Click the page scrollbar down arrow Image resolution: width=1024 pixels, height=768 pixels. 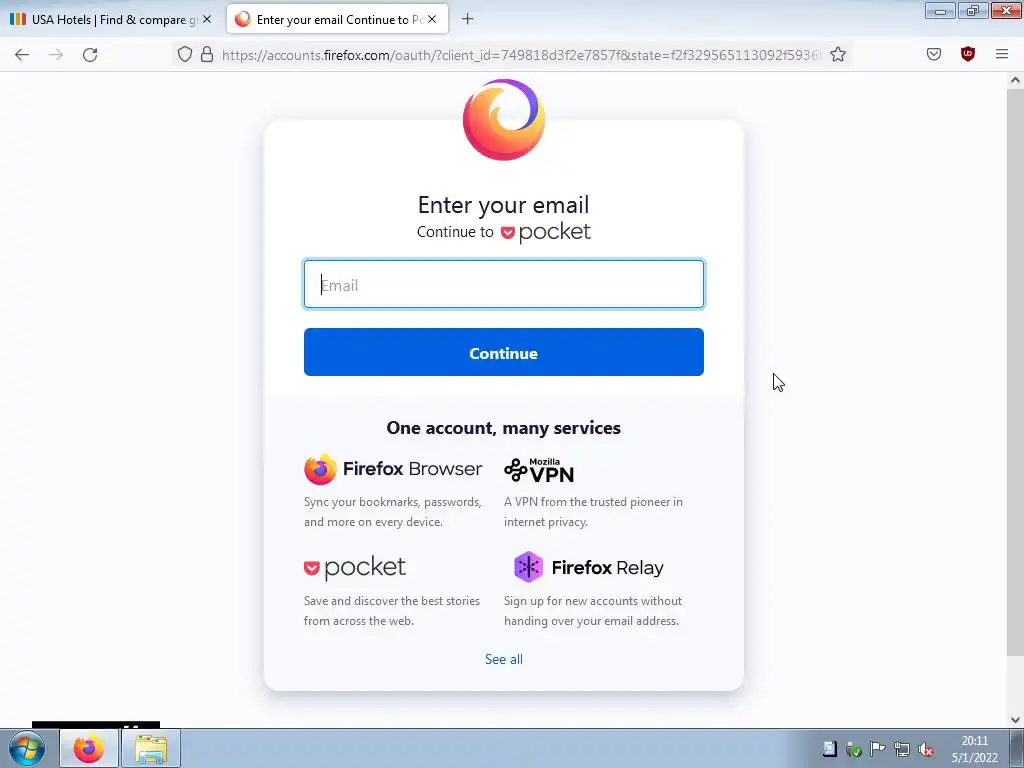coord(1015,720)
